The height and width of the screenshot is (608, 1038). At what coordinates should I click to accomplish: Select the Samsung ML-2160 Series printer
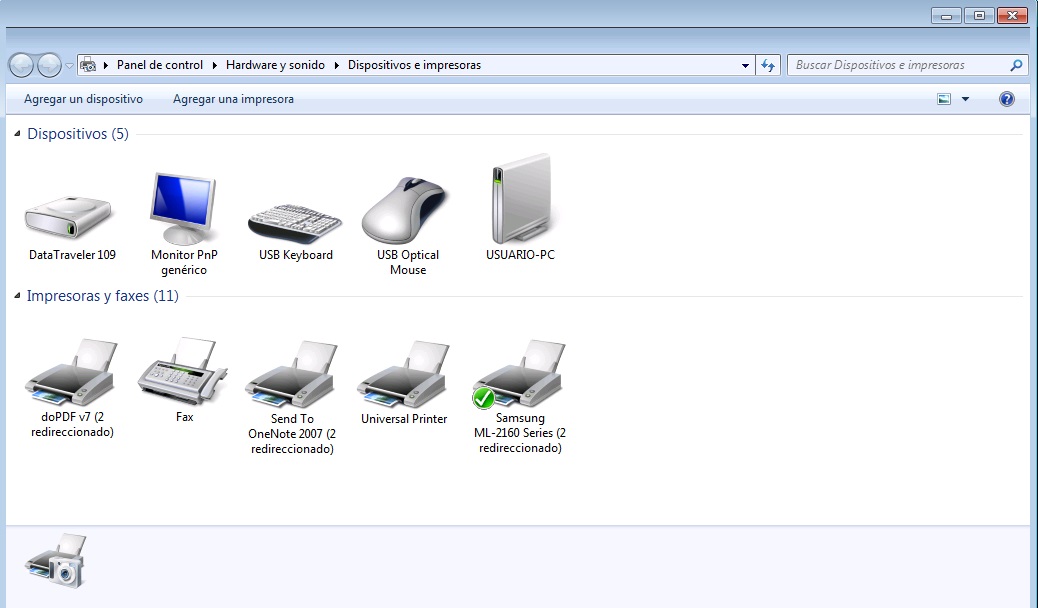point(519,375)
